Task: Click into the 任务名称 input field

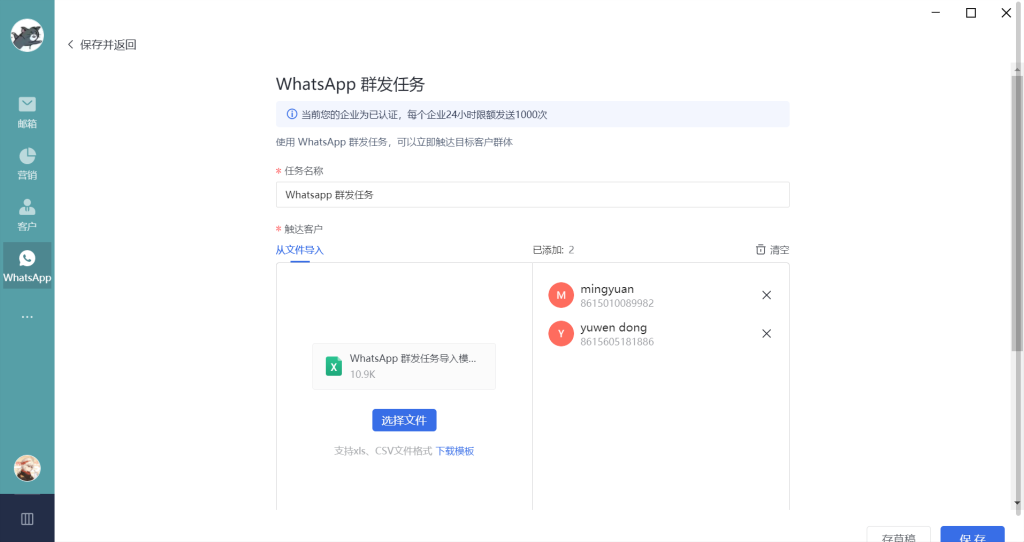Action: (532, 195)
